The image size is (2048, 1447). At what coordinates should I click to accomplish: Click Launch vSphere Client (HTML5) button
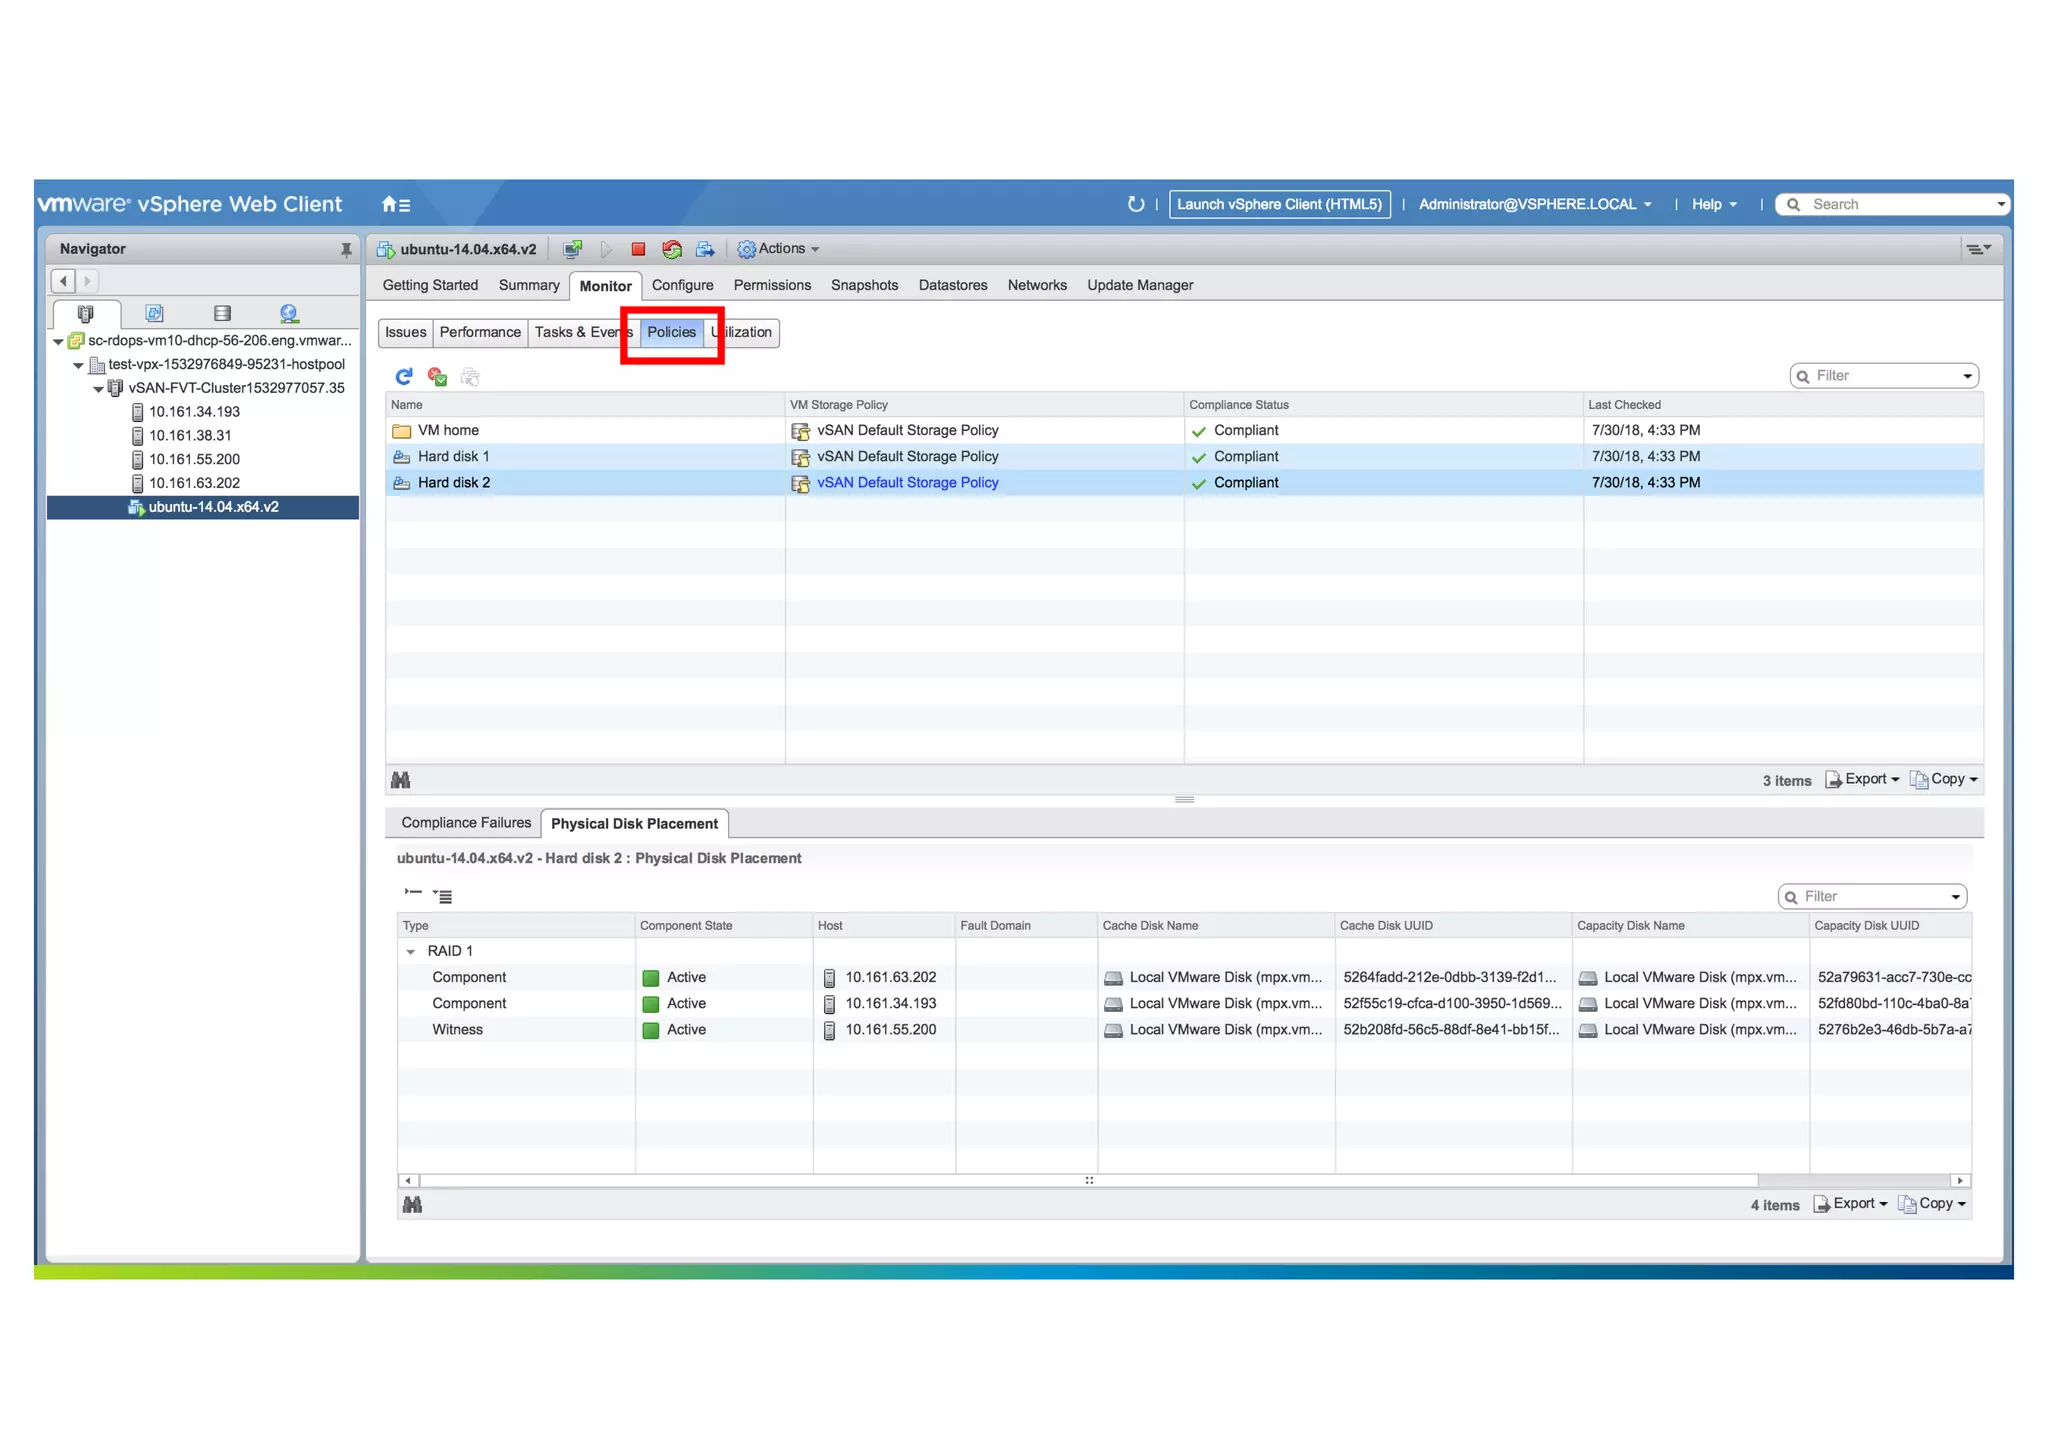(1279, 204)
